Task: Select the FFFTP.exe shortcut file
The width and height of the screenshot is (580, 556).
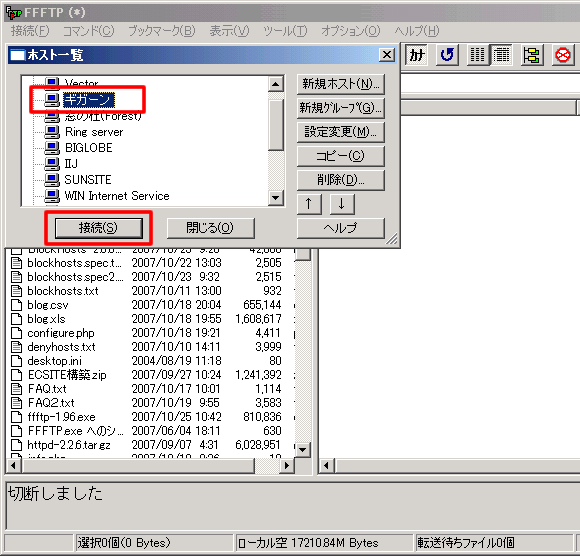Action: pyautogui.click(x=75, y=431)
